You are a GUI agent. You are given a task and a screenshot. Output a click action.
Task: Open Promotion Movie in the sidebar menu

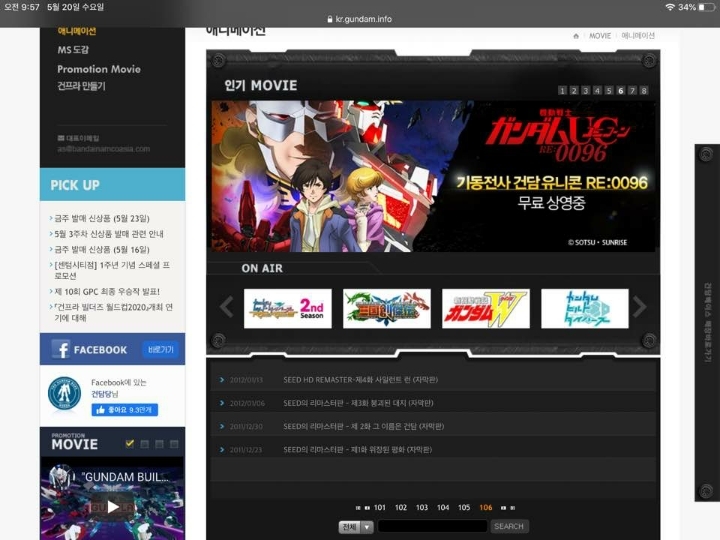tap(99, 69)
